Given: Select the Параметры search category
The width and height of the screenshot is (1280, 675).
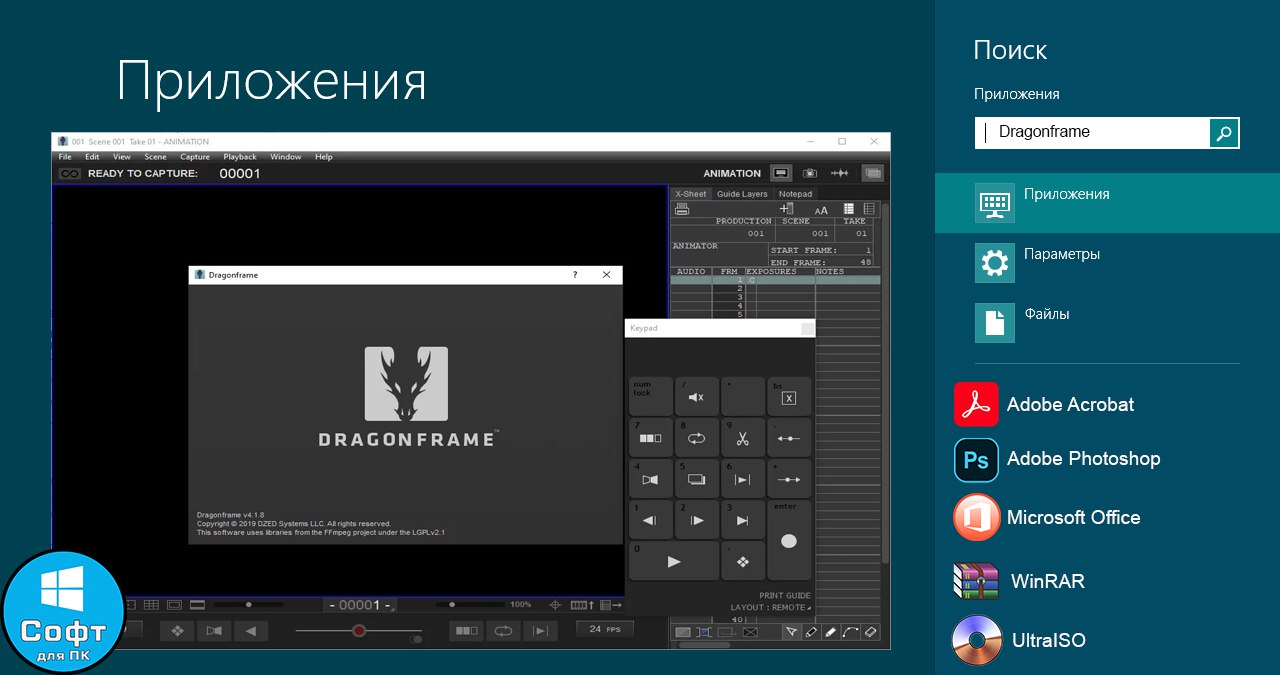Looking at the screenshot, I should [1107, 263].
